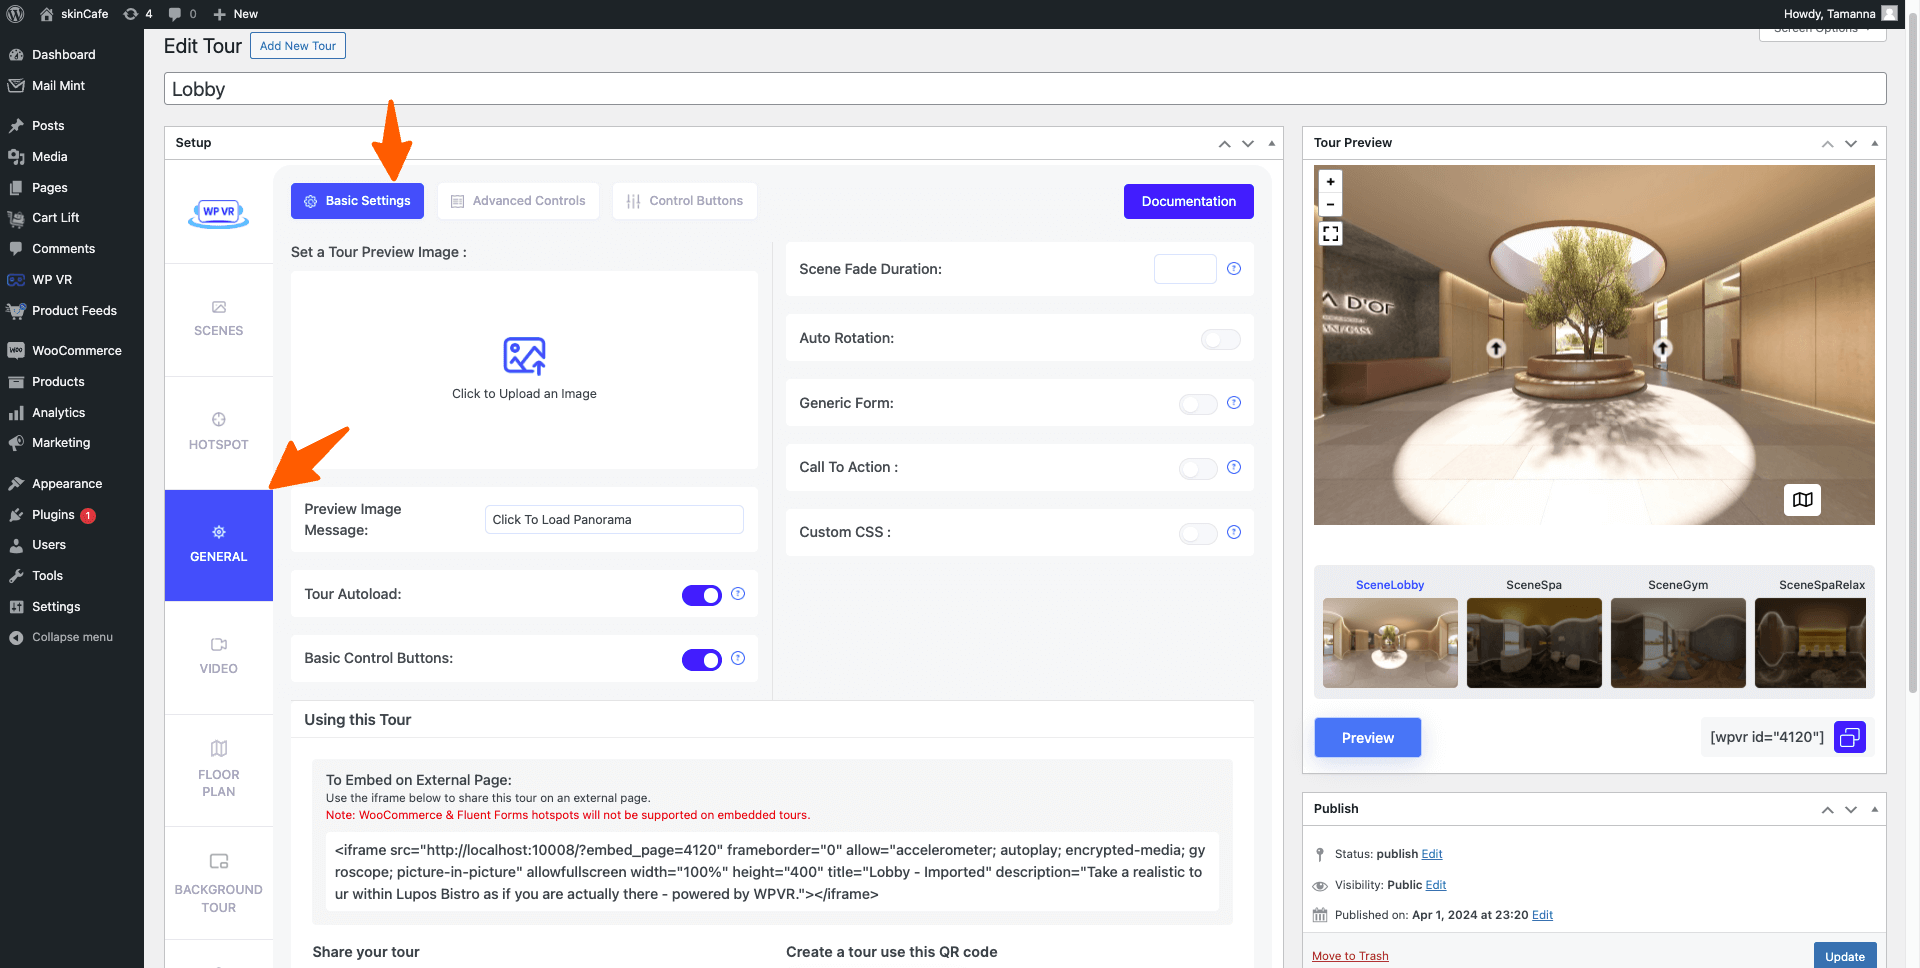Enable Auto Rotation switch
The height and width of the screenshot is (968, 1920).
click(1221, 339)
